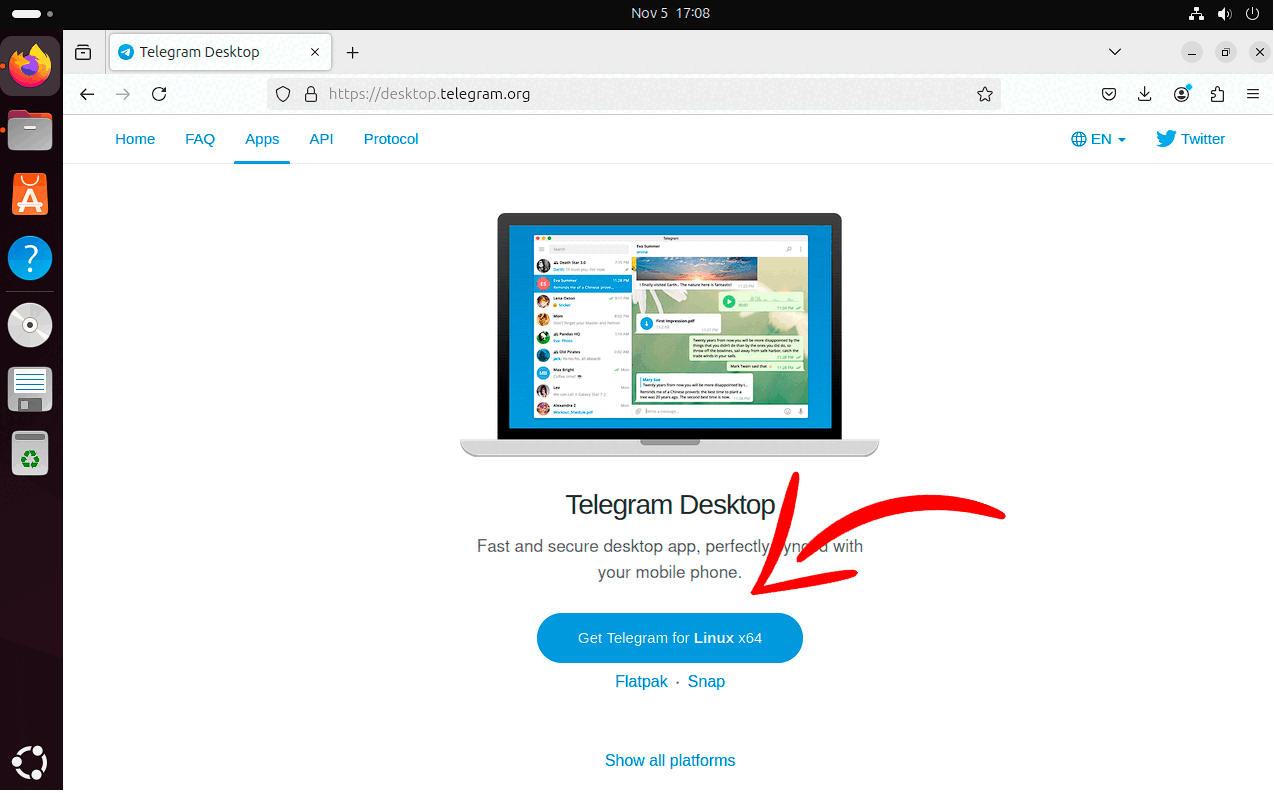Open a new browser tab

(x=352, y=52)
